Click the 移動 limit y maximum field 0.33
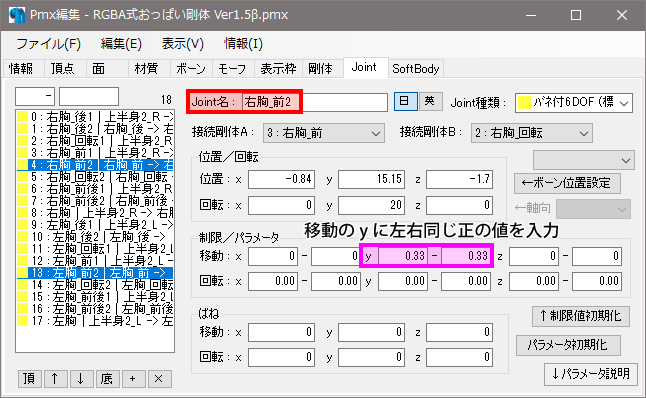The image size is (646, 398). pyautogui.click(x=466, y=256)
